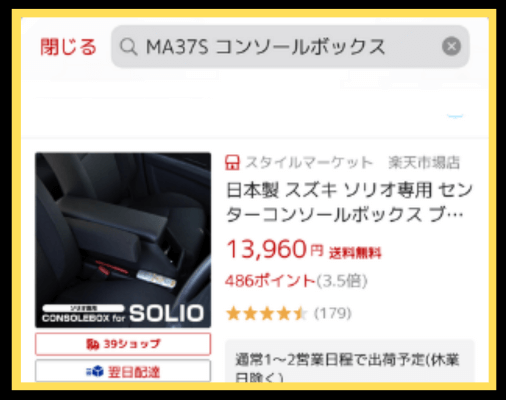506x400 pixels.
Task: Tap 閉じる to close the search
Action: (x=68, y=47)
